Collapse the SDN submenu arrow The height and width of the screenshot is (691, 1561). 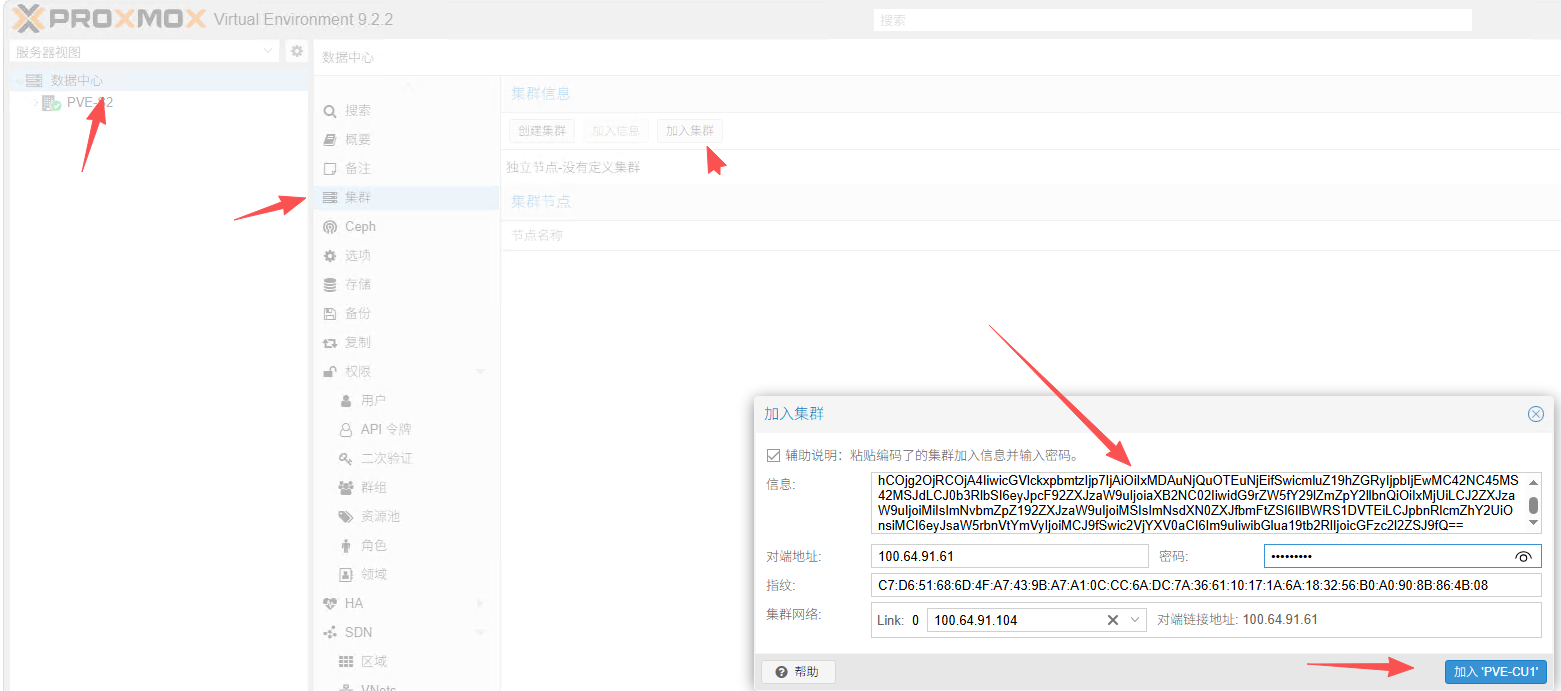pyautogui.click(x=481, y=632)
